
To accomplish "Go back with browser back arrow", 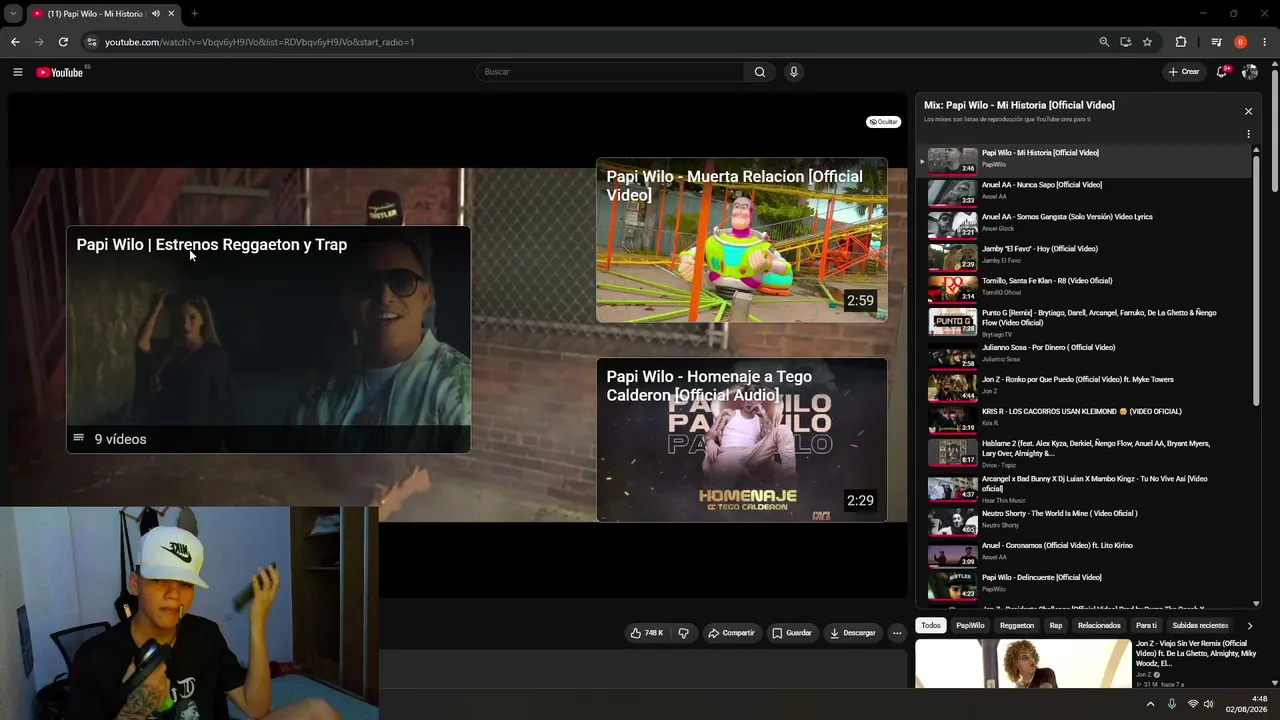I will [15, 42].
